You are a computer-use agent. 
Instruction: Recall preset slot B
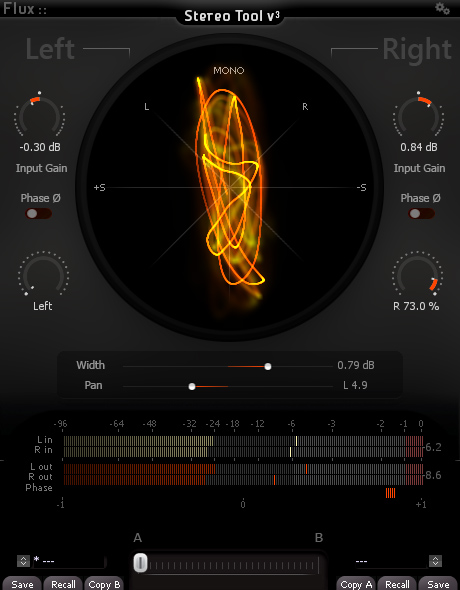click(x=397, y=584)
